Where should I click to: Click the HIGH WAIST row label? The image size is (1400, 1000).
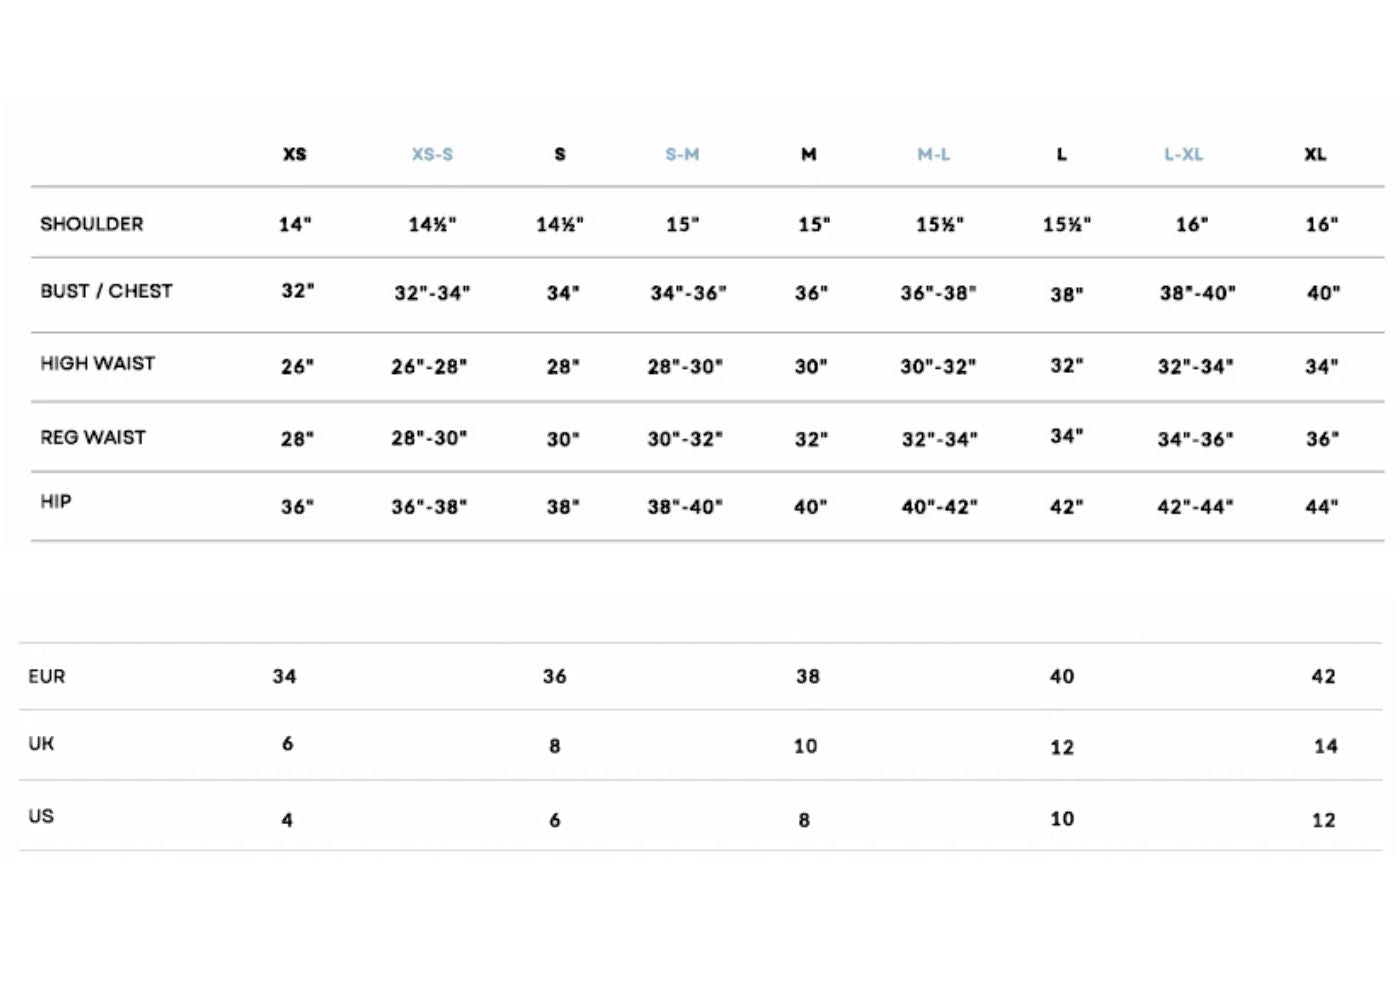[x=98, y=363]
